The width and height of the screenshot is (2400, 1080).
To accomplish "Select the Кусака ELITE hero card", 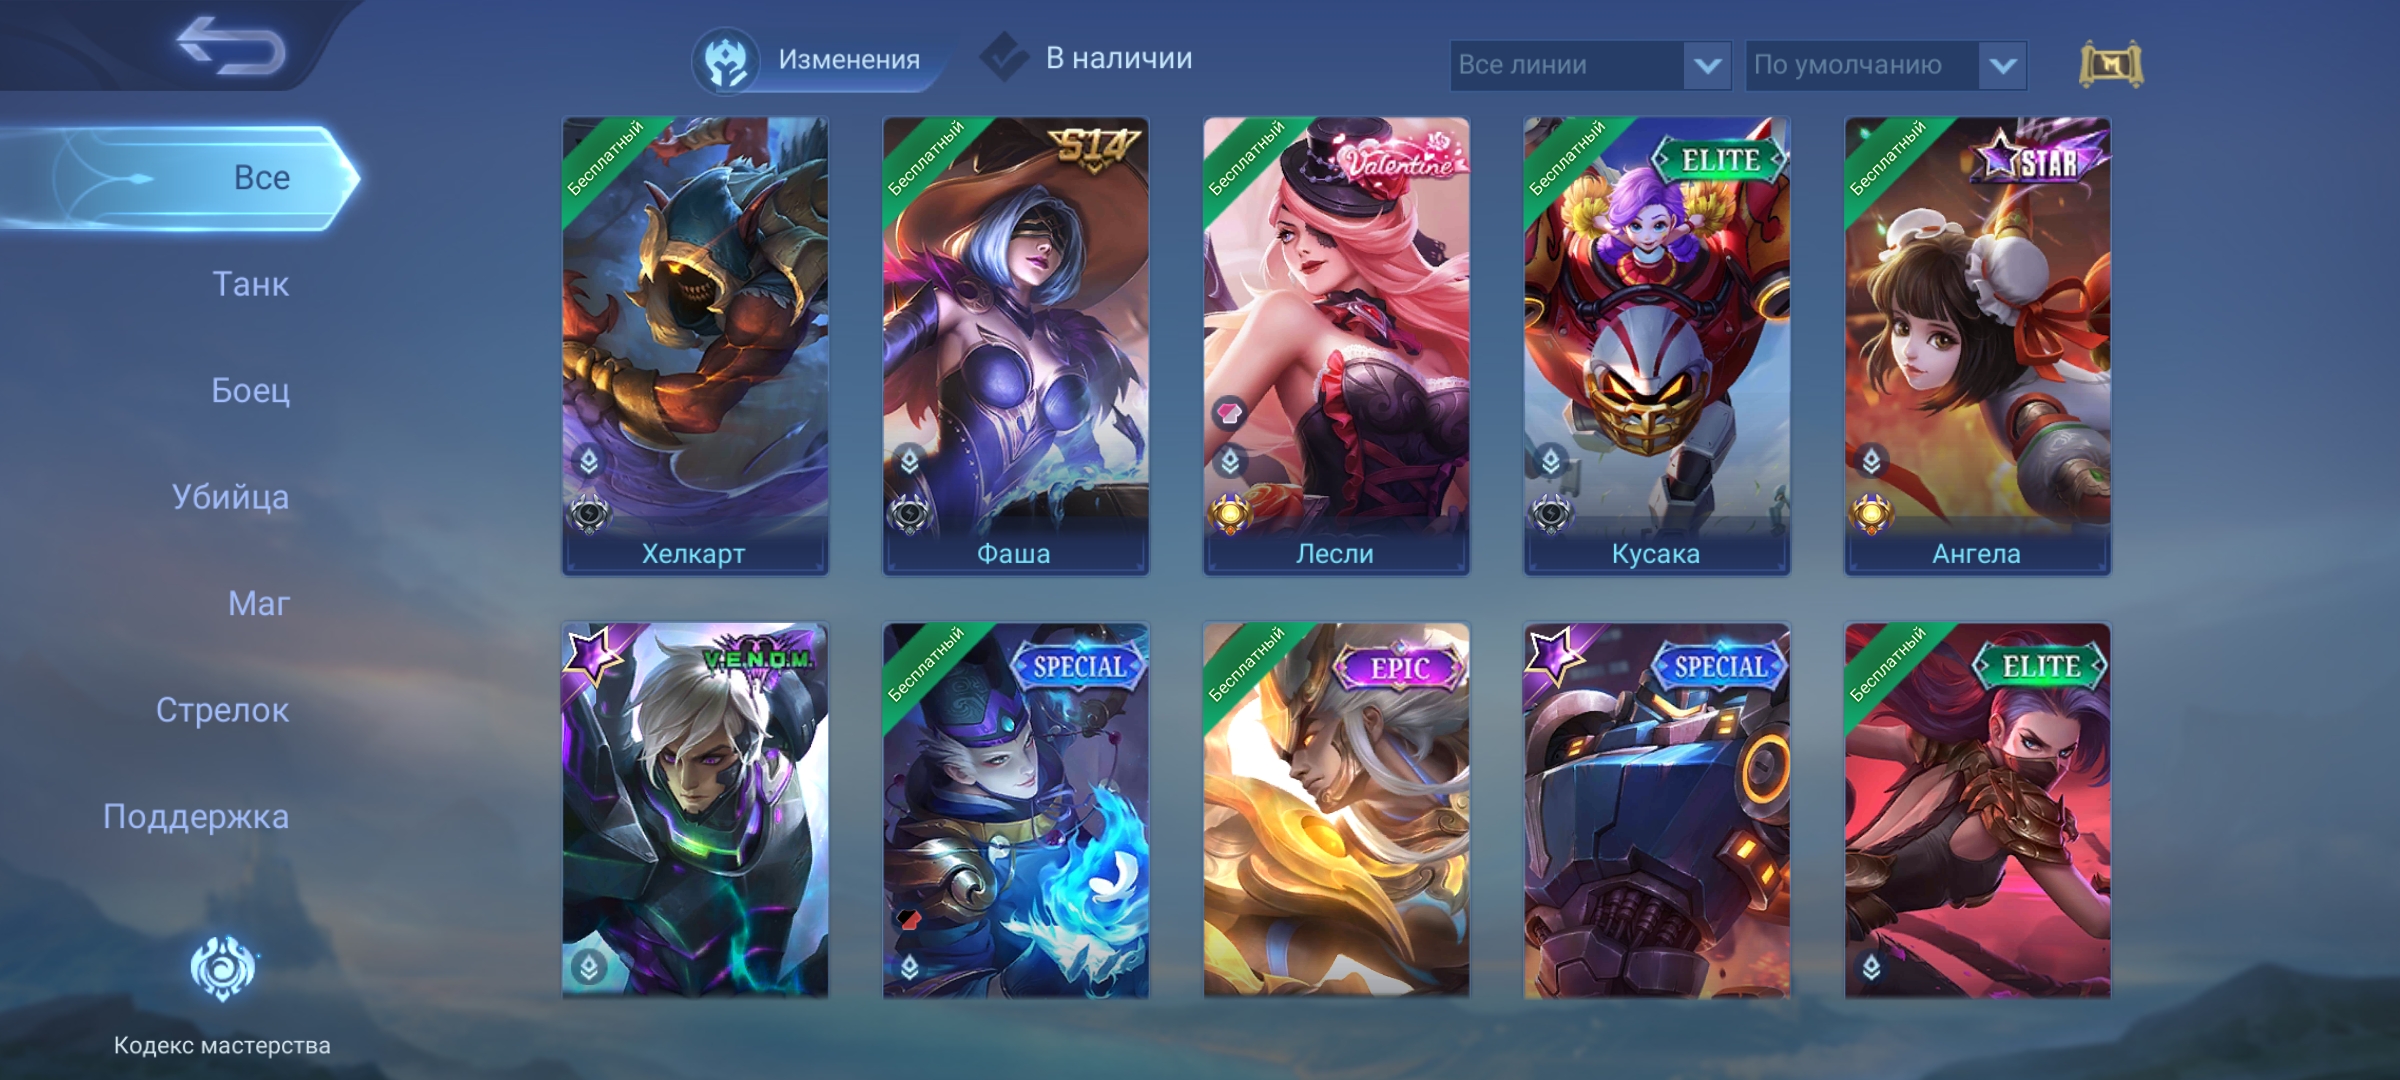I will [1657, 346].
